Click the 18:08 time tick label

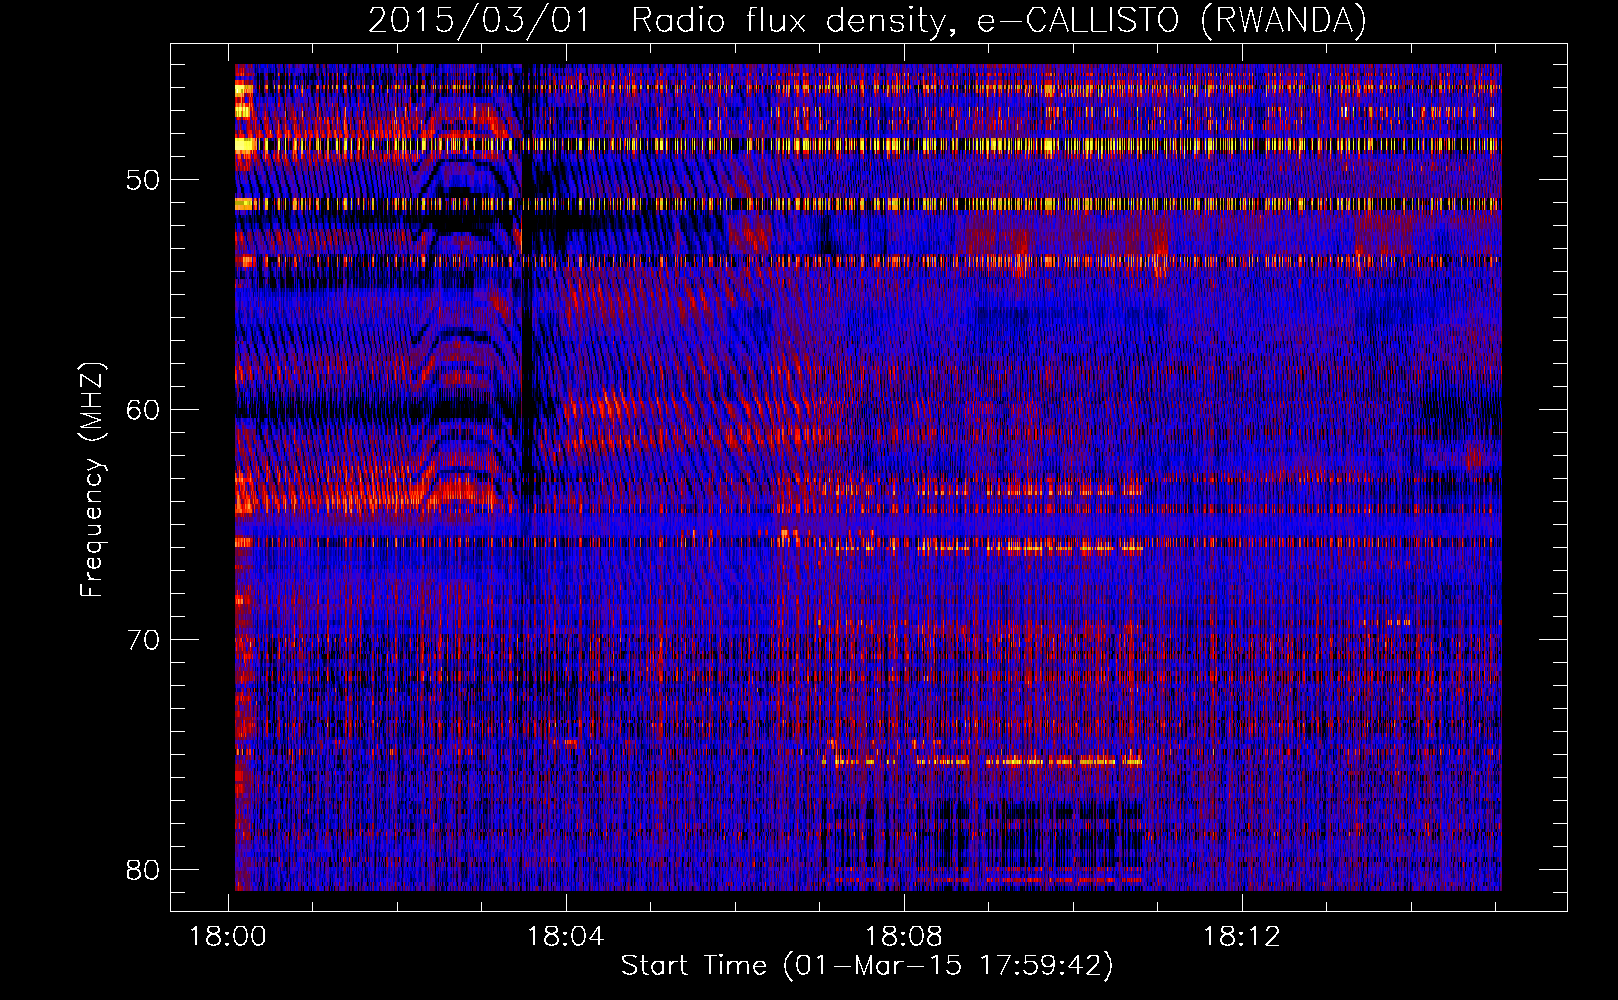[x=904, y=937]
